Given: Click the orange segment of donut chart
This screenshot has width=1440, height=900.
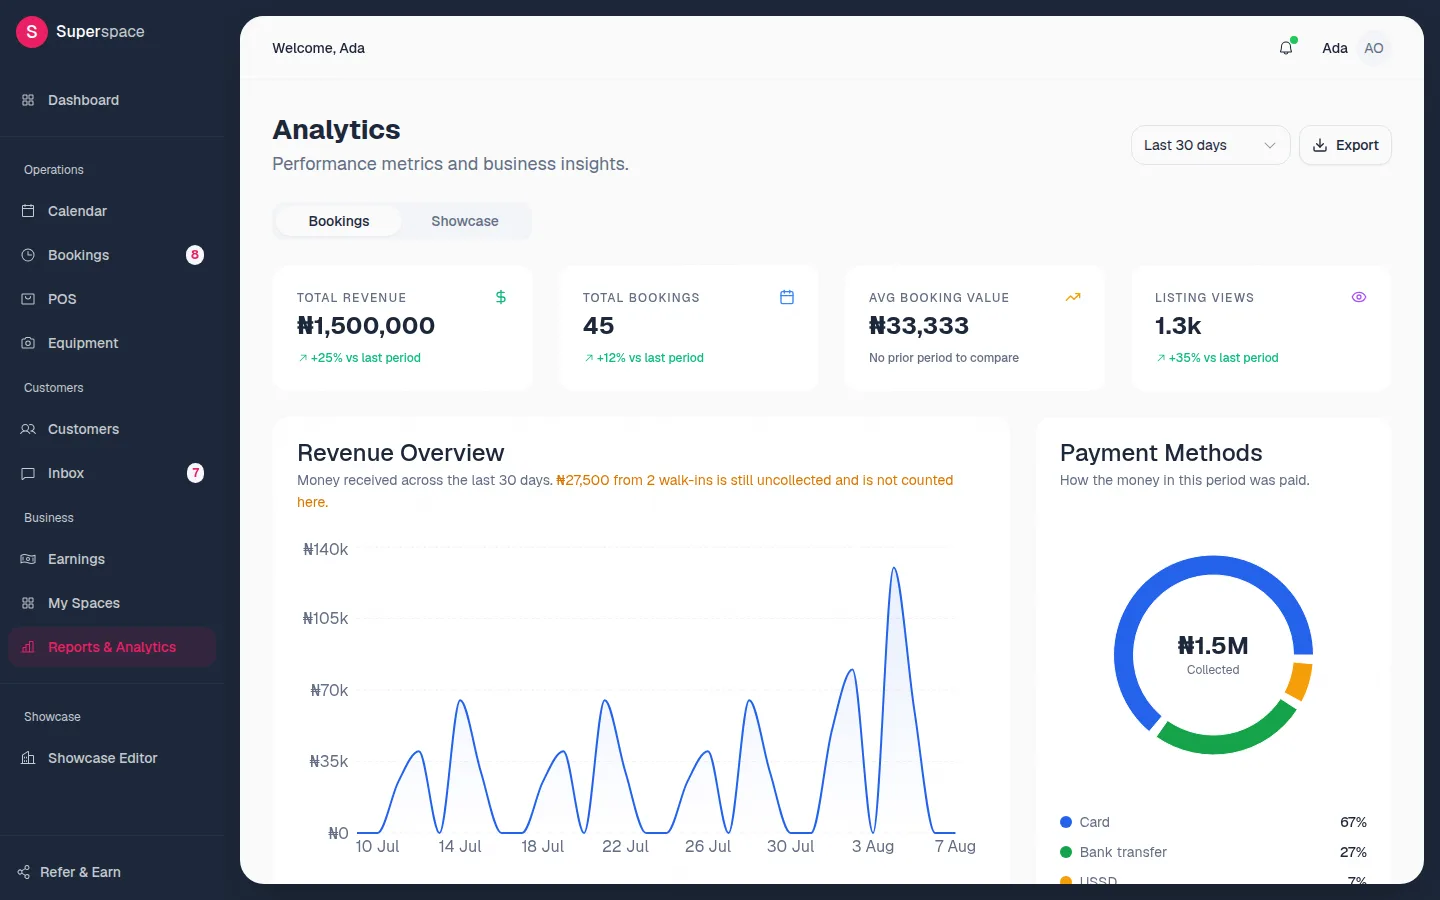Looking at the screenshot, I should [x=1298, y=680].
